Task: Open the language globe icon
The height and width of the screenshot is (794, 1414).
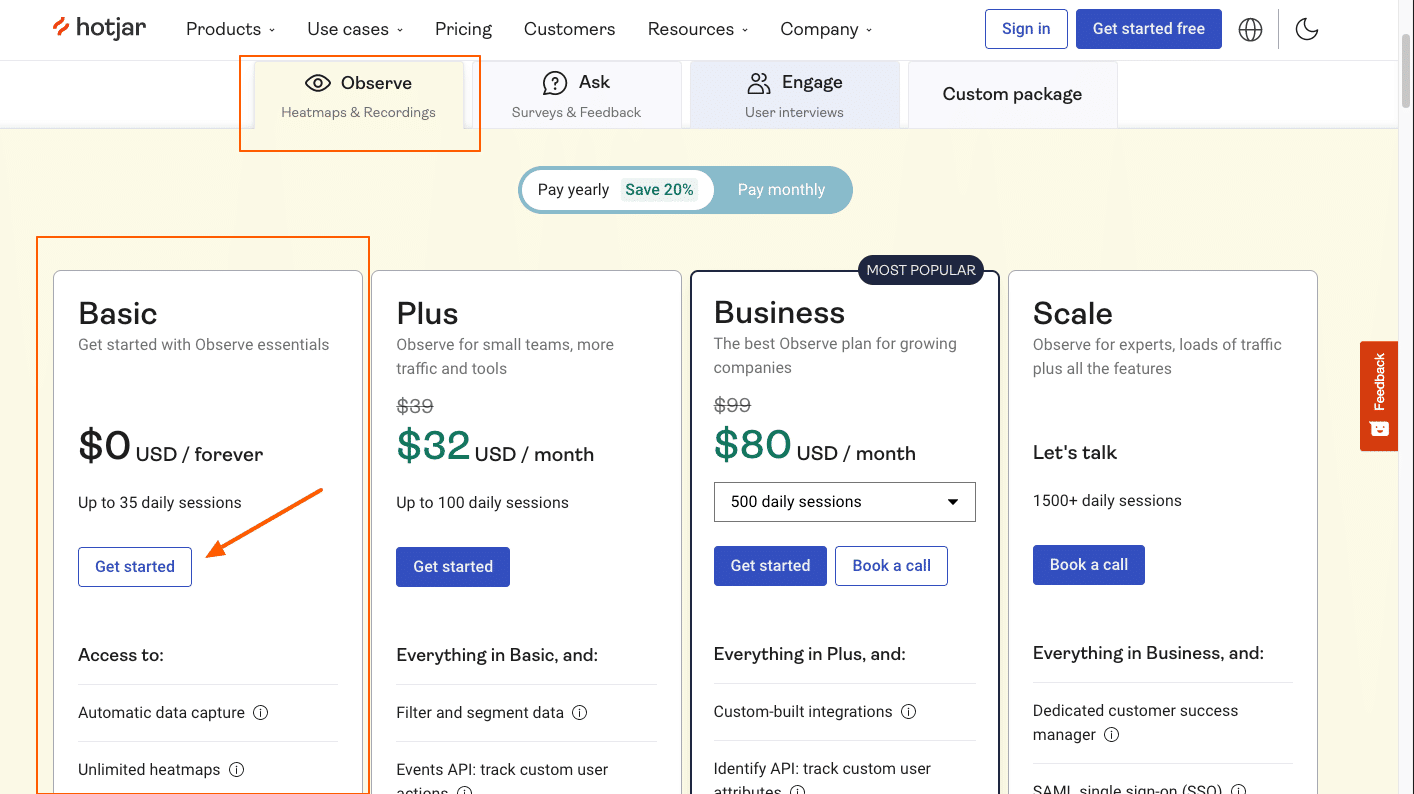Action: pyautogui.click(x=1250, y=29)
